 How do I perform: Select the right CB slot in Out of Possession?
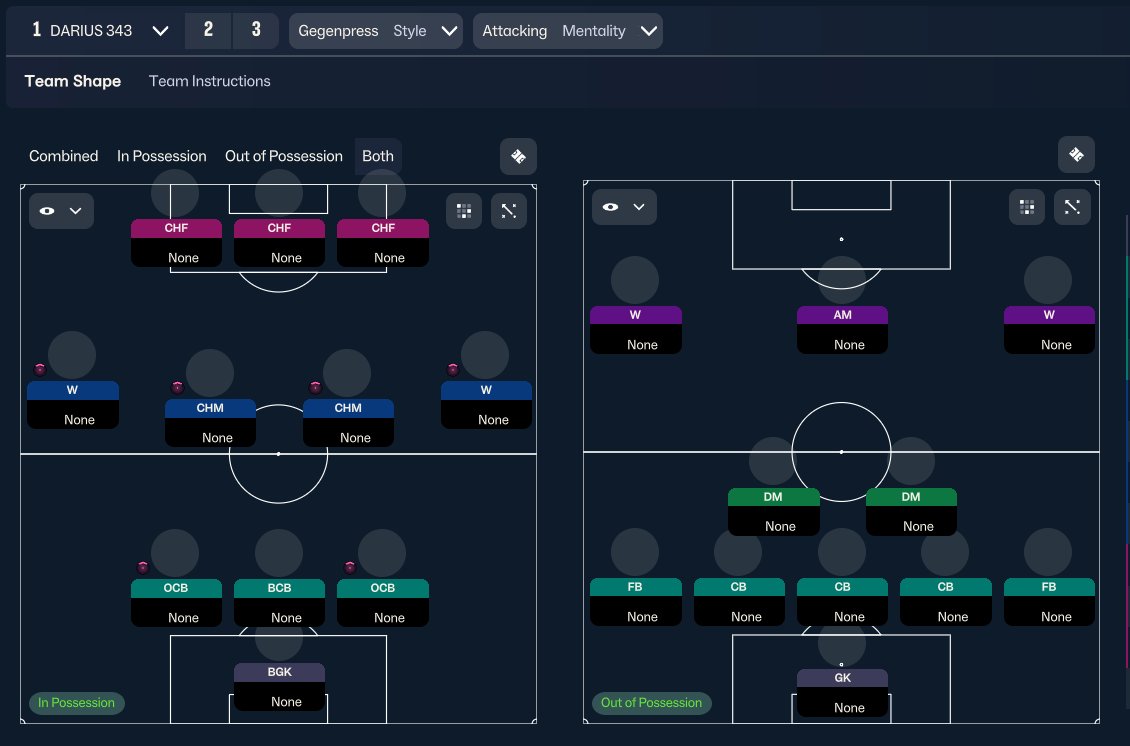tap(946, 602)
